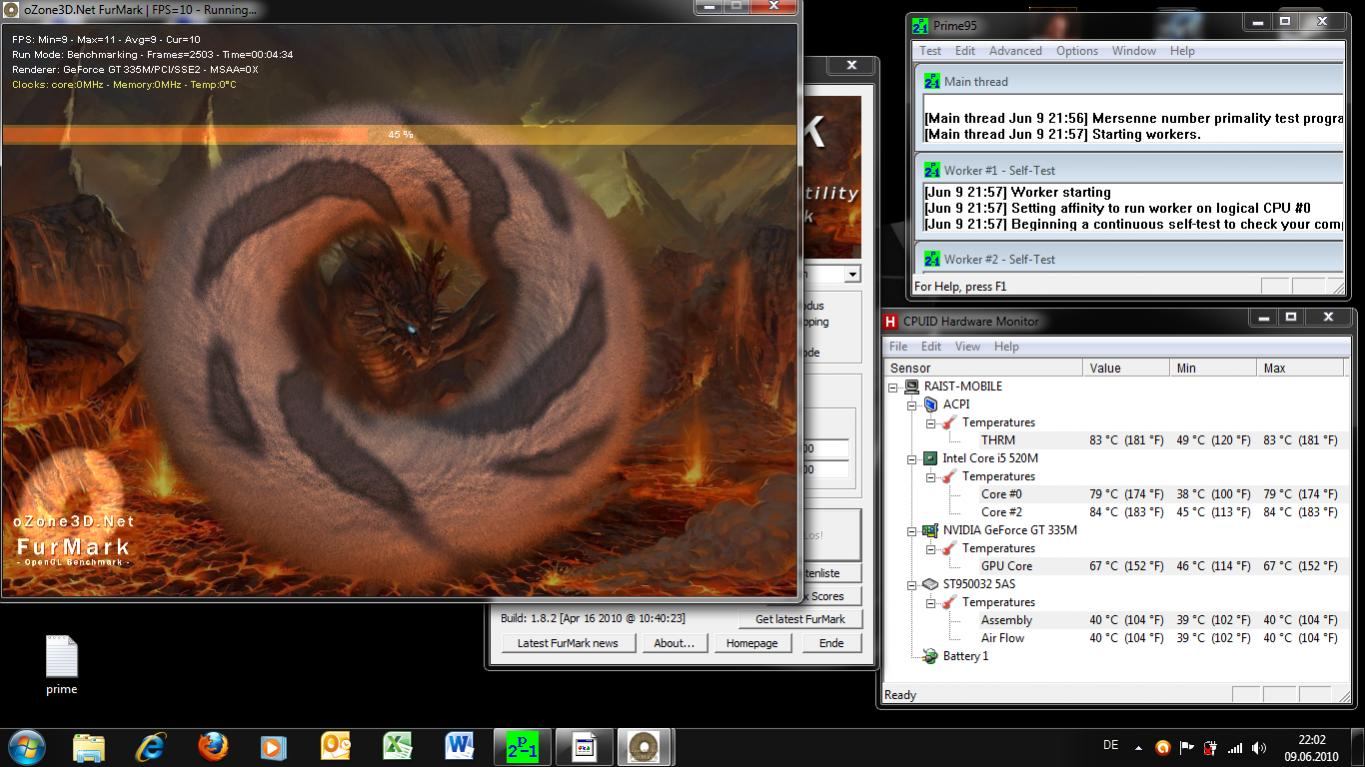Open the FurMark settings dropdown arrow
1365x767 pixels.
(852, 274)
